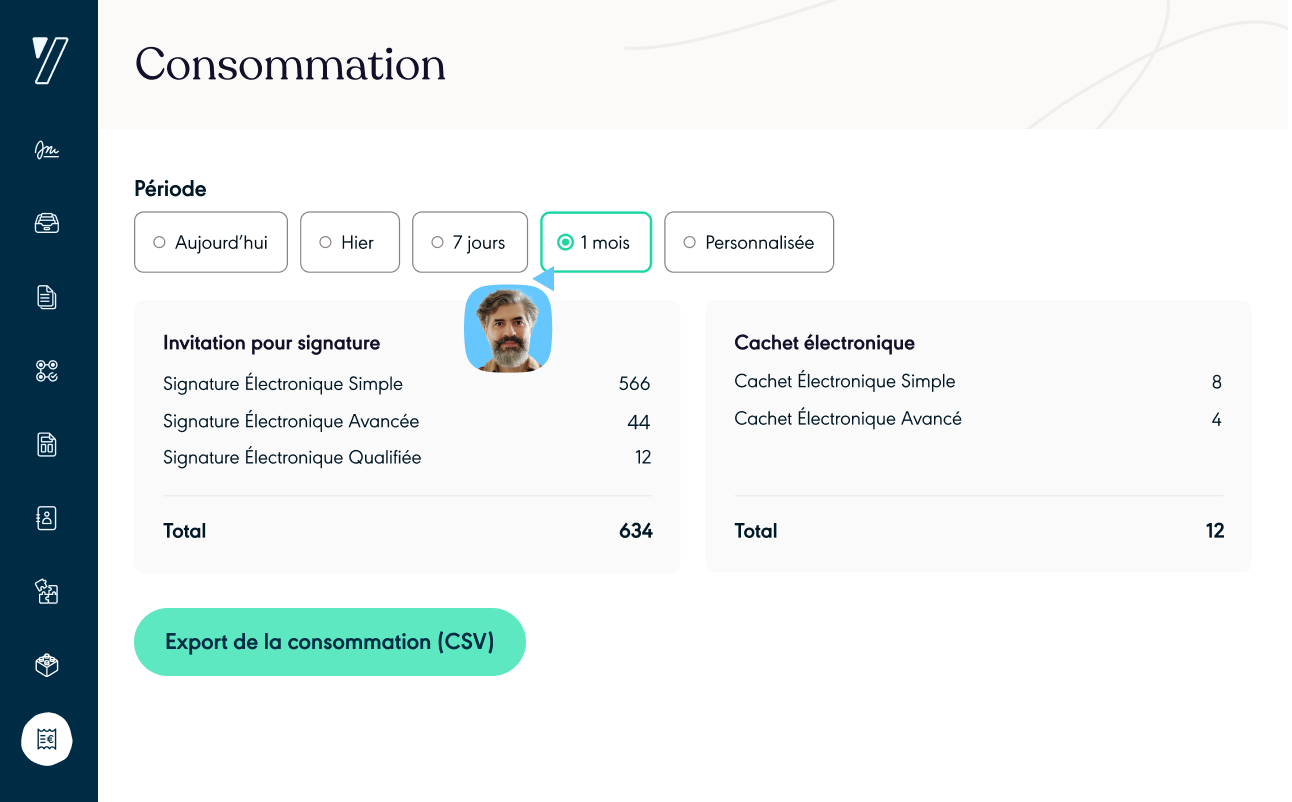Click the Signature Électronique Simple row

(283, 384)
